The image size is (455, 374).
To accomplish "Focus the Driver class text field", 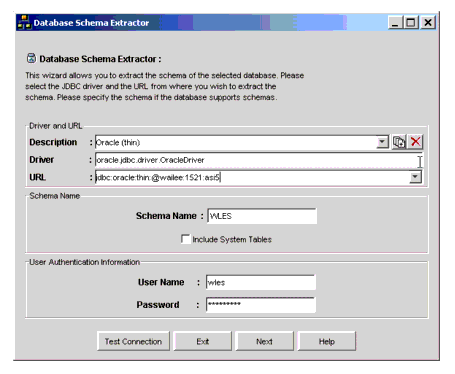I will (259, 160).
